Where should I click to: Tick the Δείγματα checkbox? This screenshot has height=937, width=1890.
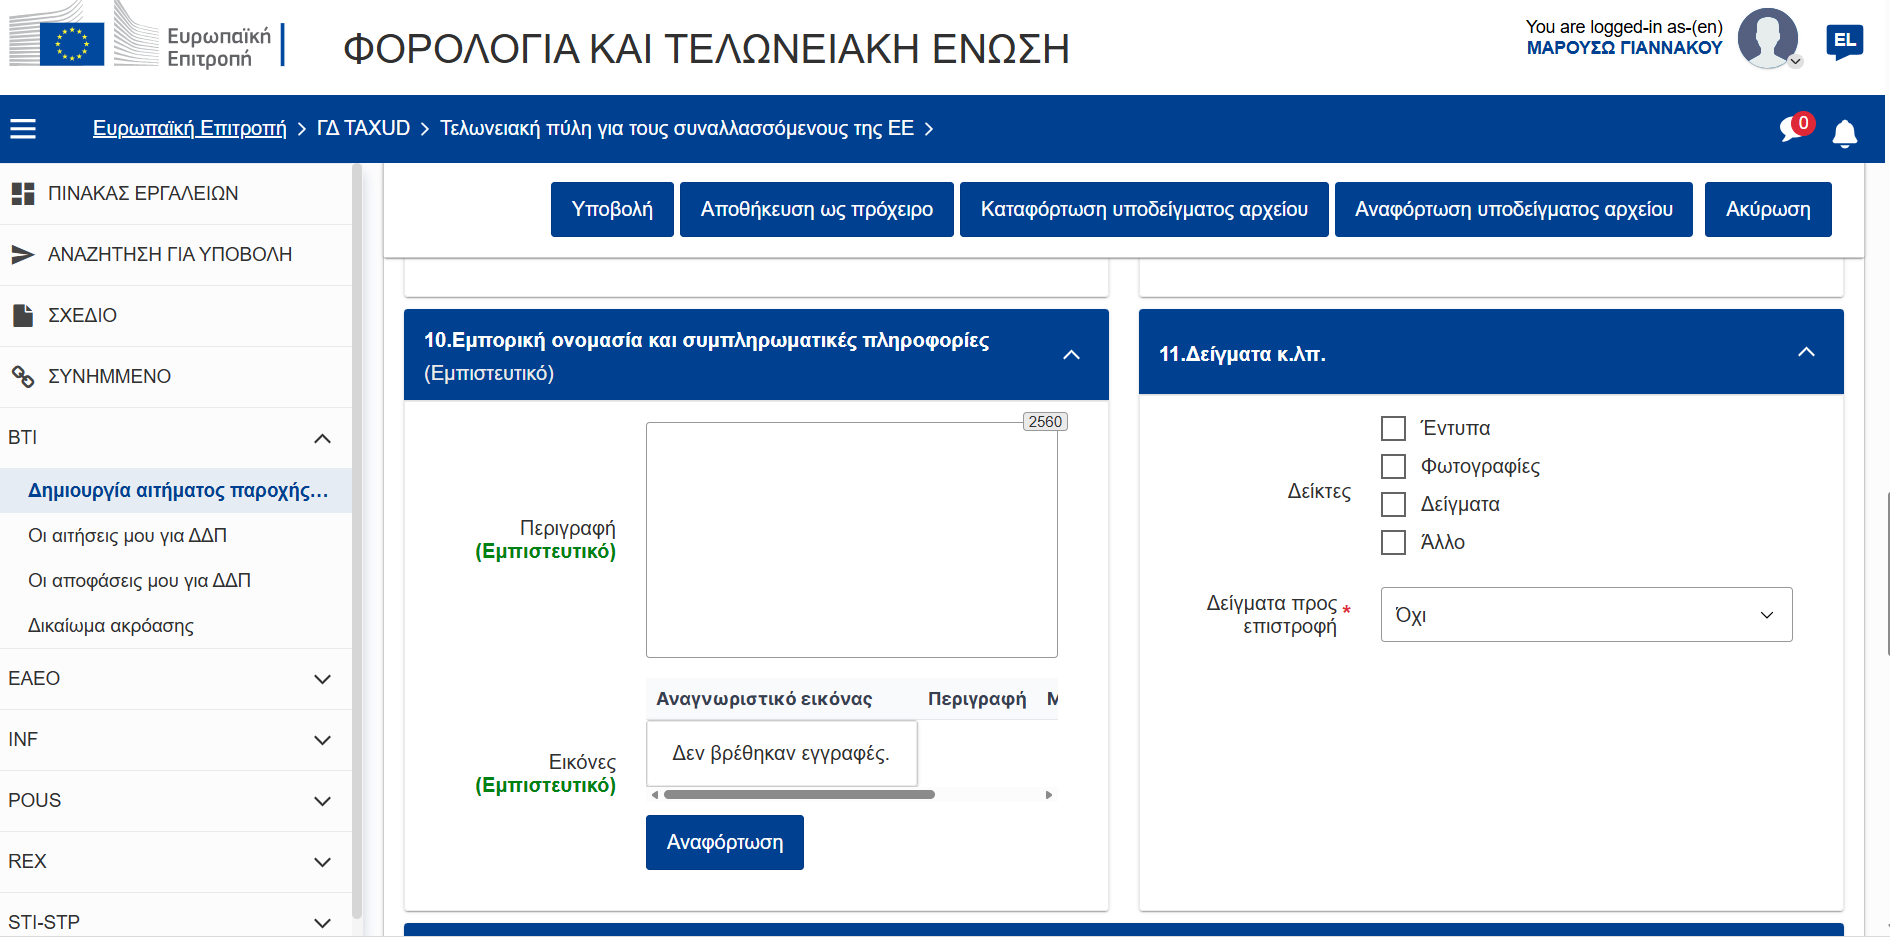1393,505
